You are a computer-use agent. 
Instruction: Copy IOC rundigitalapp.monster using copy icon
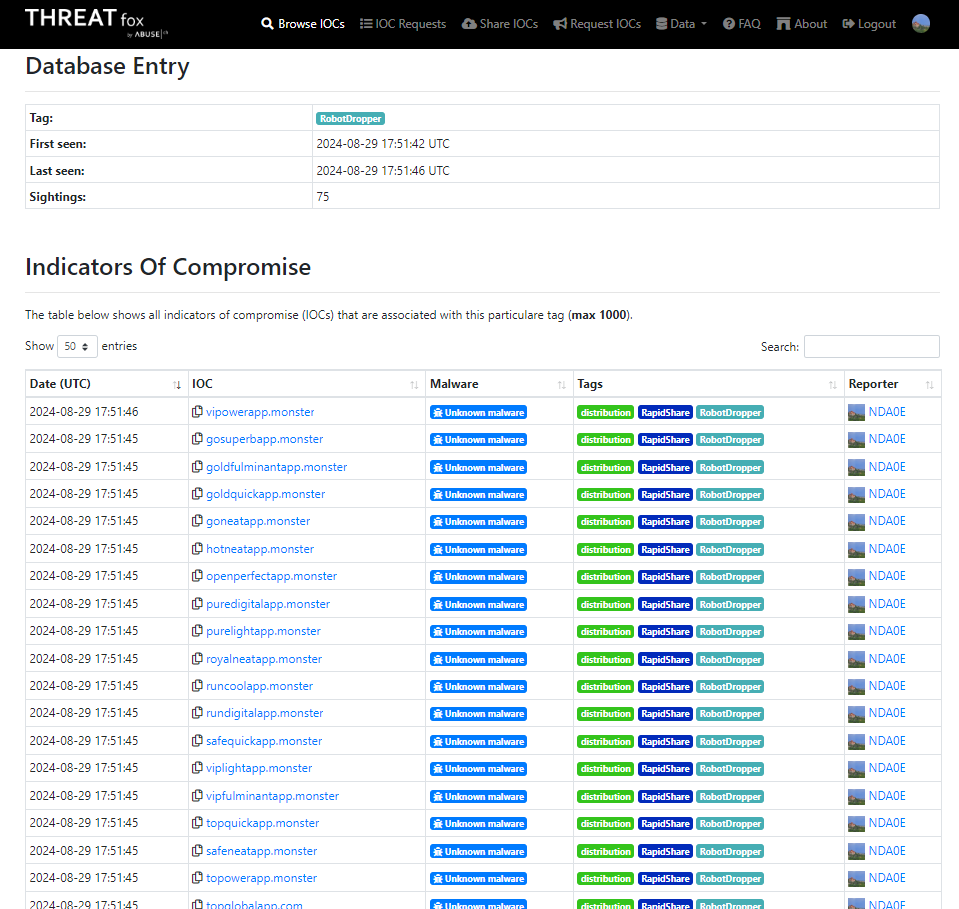pyautogui.click(x=197, y=713)
